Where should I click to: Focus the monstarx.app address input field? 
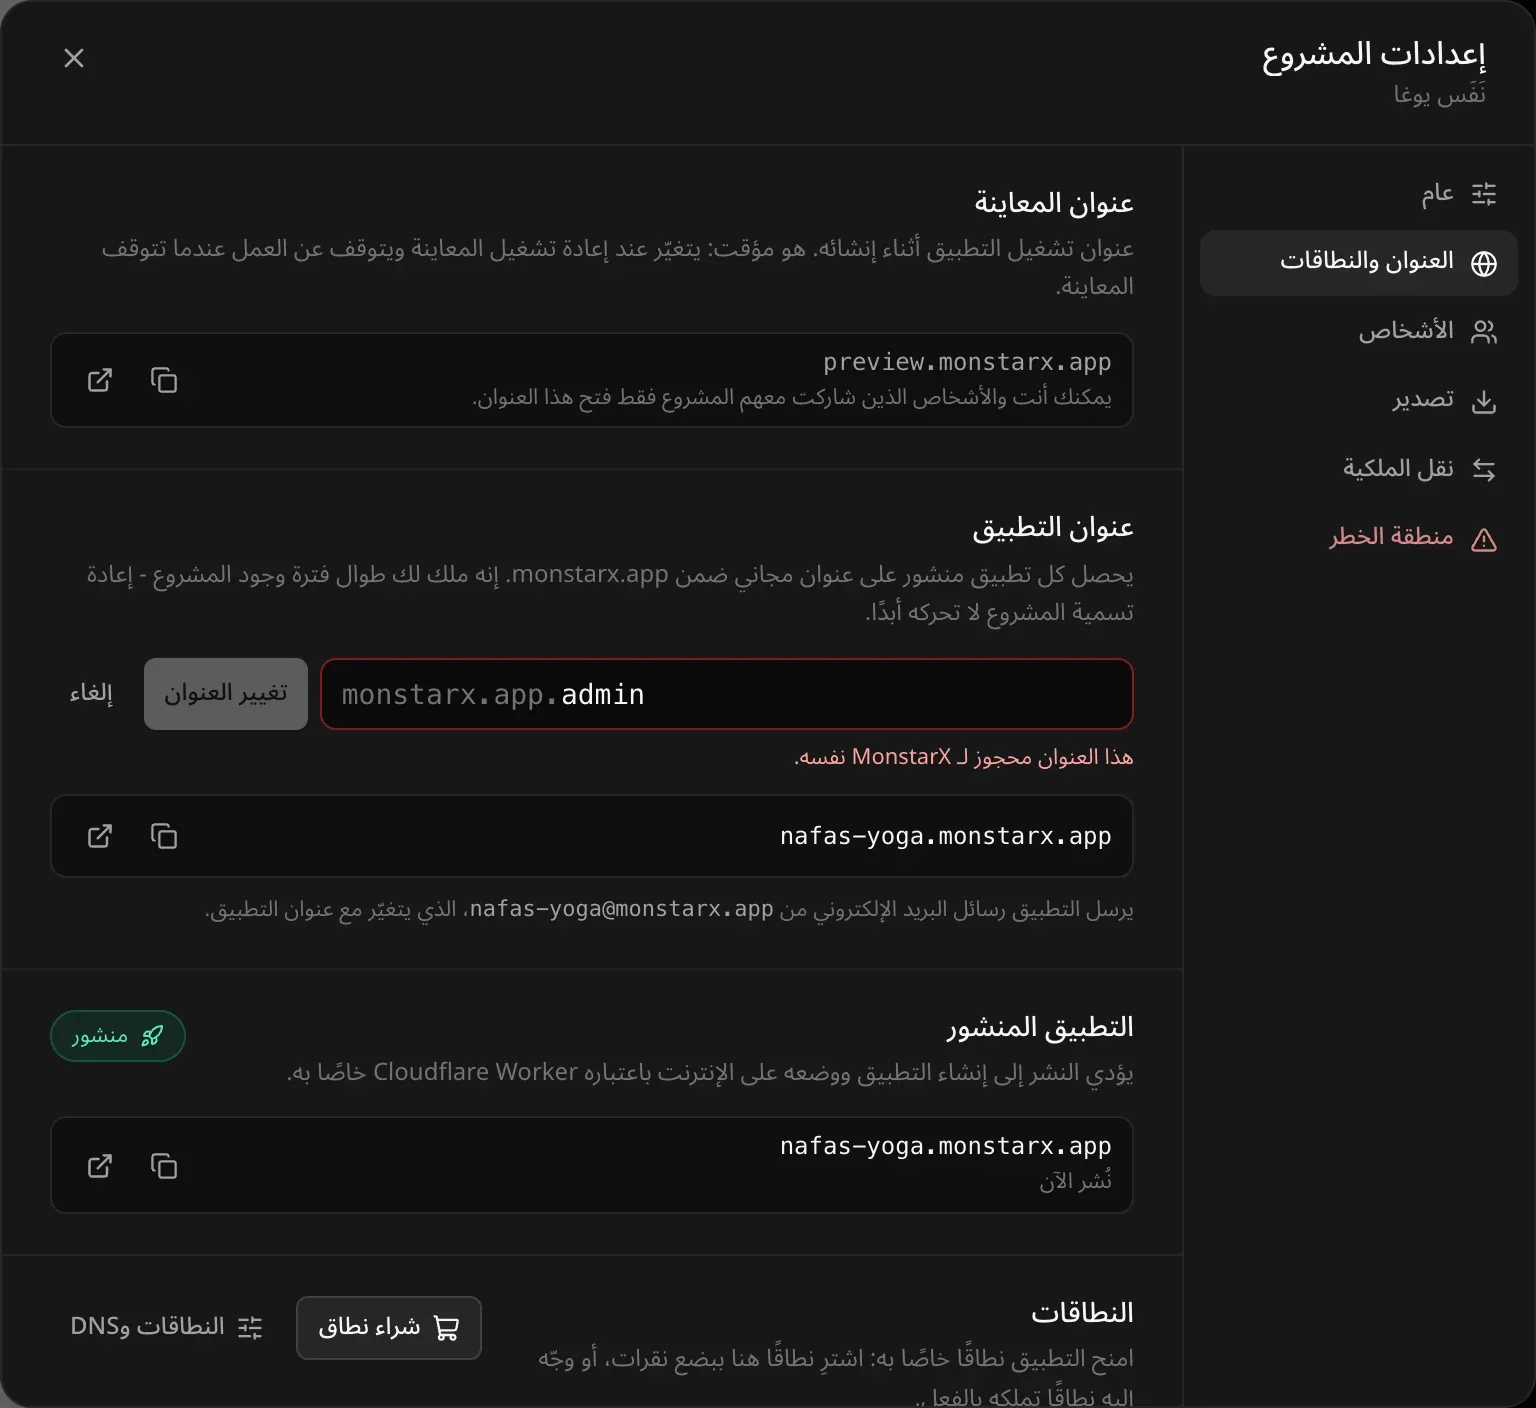click(x=727, y=694)
